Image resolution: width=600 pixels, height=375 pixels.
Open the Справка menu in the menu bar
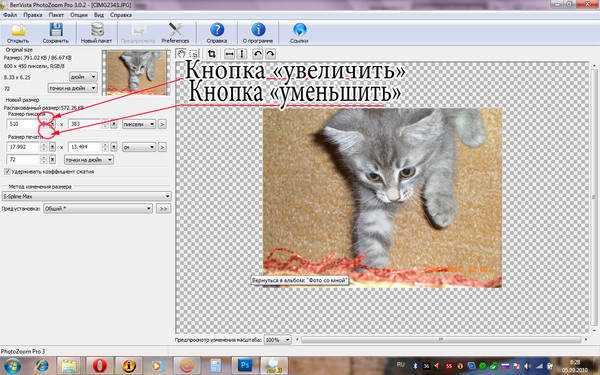[121, 15]
